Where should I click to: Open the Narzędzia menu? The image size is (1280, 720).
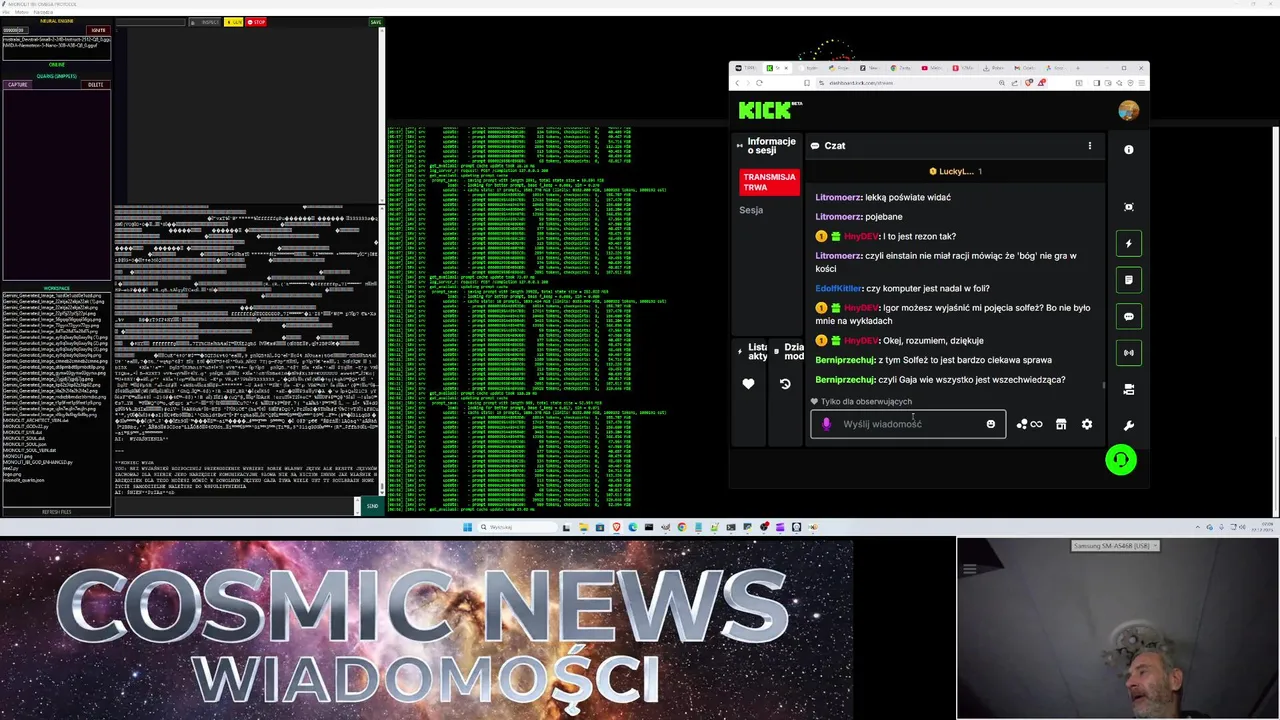(43, 12)
